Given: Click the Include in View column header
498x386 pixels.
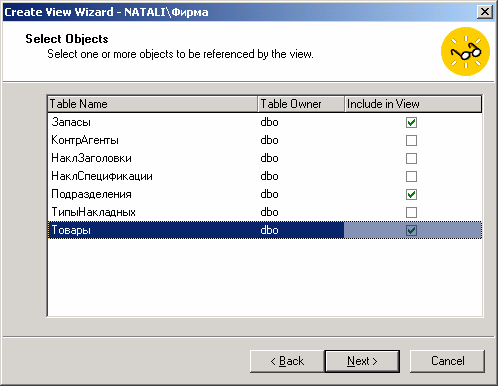Looking at the screenshot, I should tap(413, 104).
